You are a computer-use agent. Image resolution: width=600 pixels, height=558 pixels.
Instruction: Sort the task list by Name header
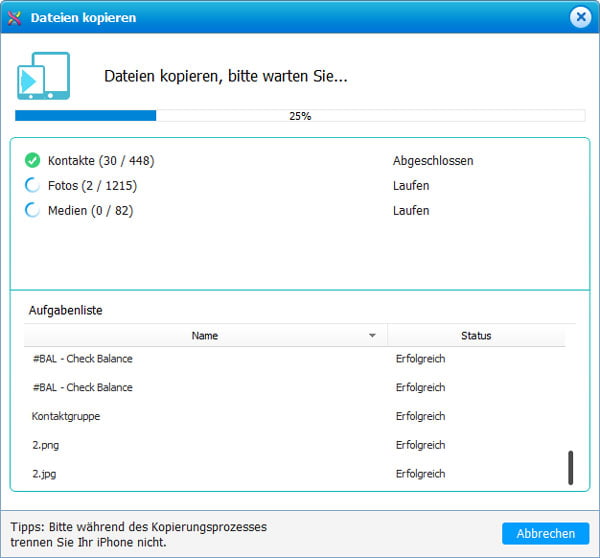coord(205,336)
